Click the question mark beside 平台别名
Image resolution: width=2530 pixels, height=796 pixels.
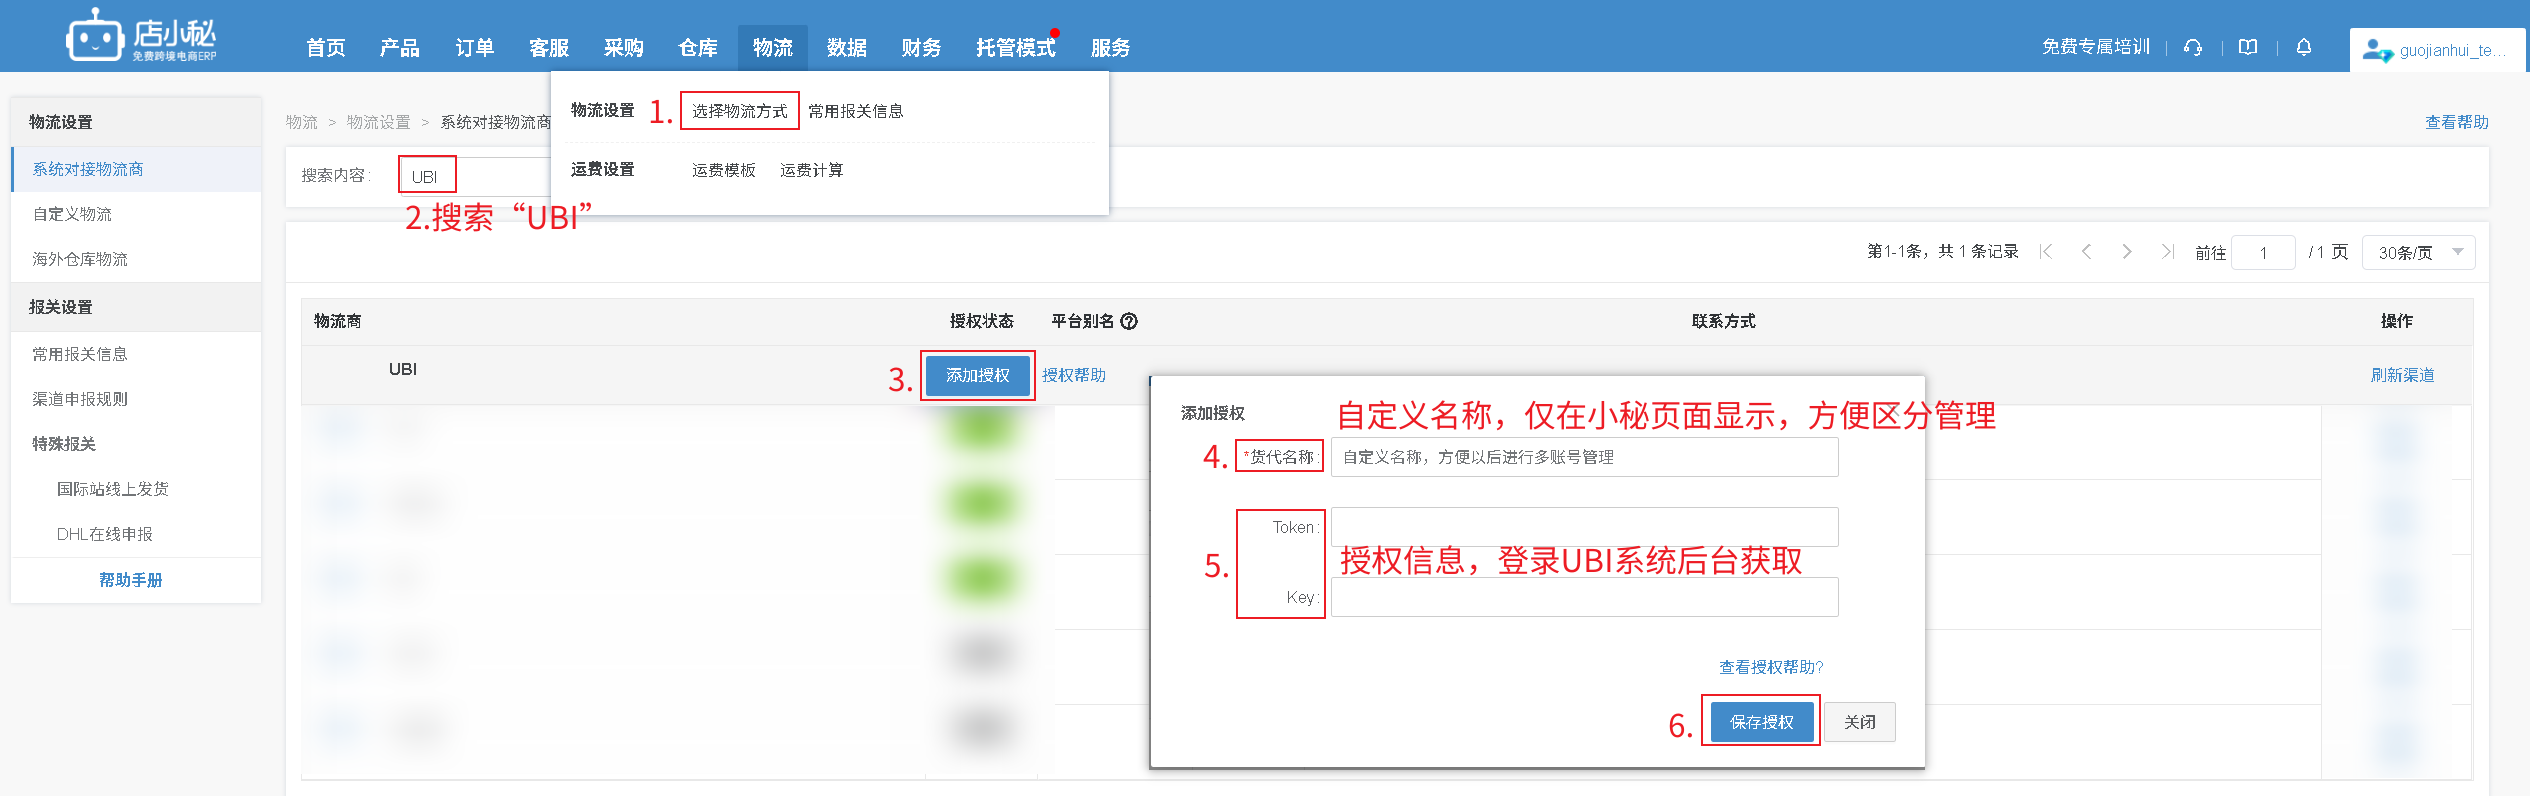pos(1129,321)
